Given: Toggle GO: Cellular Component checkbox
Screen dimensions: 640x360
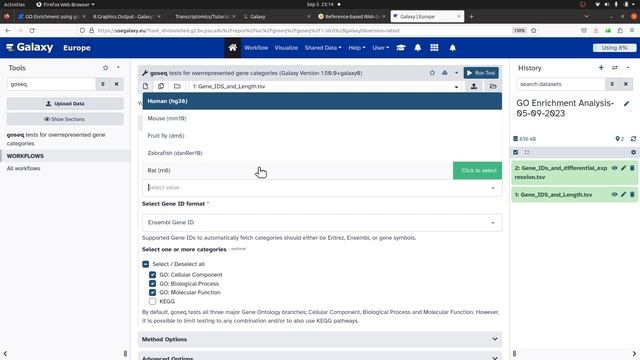Looking at the screenshot, I should pos(153,275).
